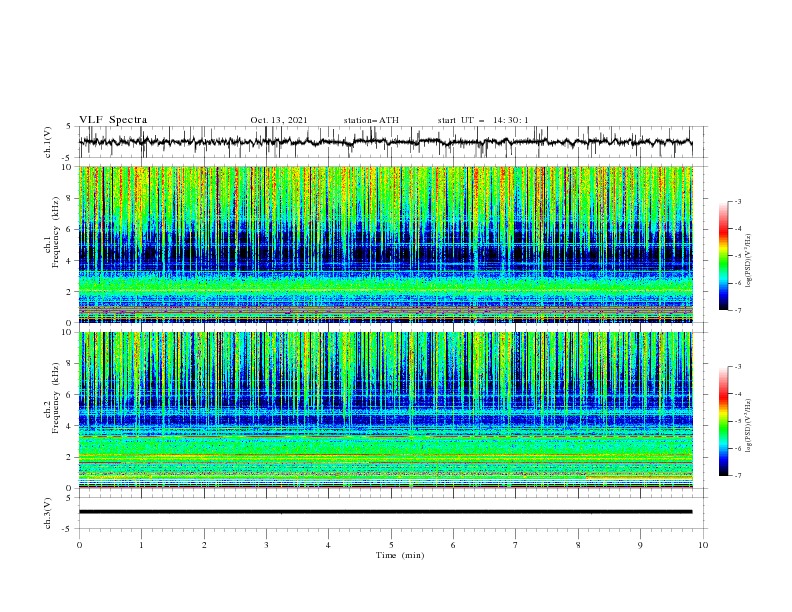This screenshot has width=792, height=612.
Task: Click the ch.1 spectrogram panel
Action: [x=386, y=244]
